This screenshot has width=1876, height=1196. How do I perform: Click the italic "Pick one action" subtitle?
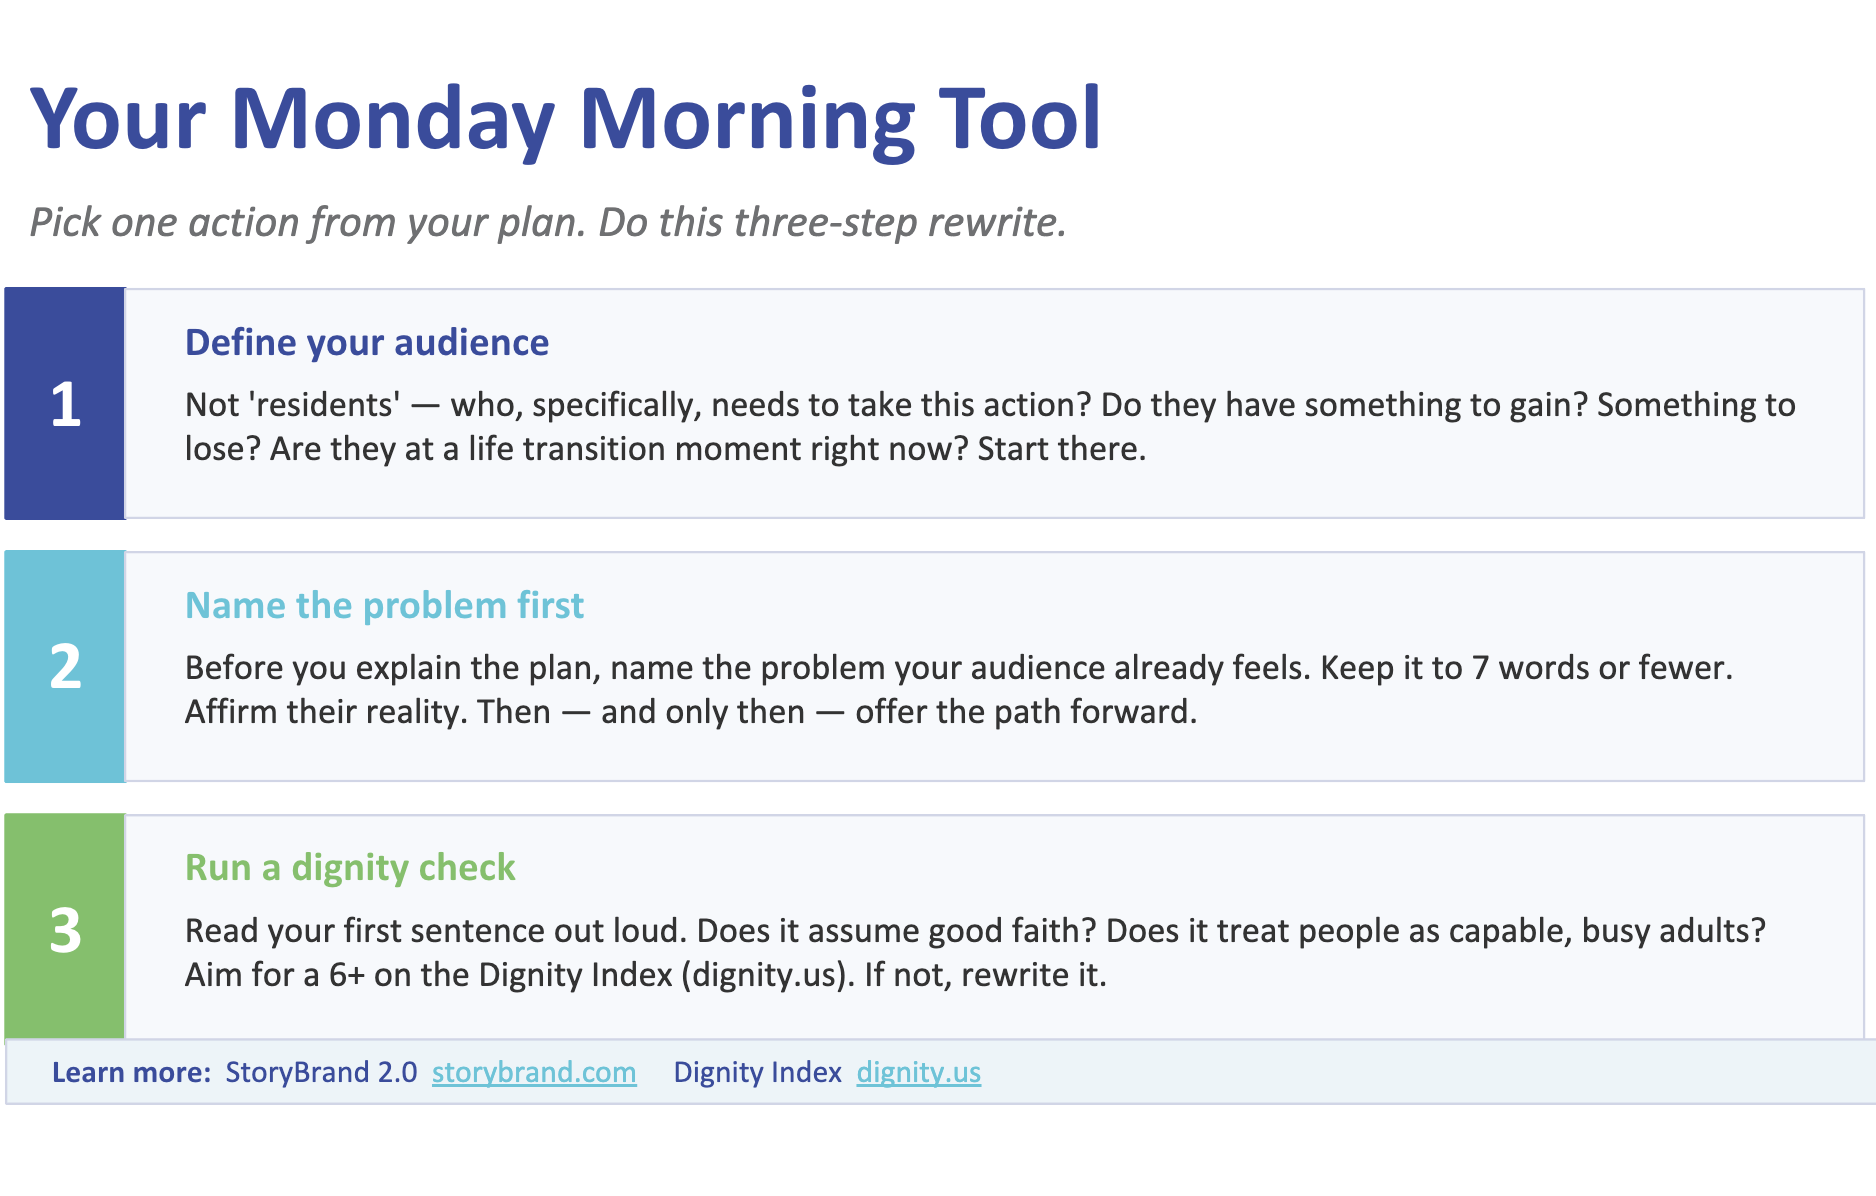coord(548,222)
